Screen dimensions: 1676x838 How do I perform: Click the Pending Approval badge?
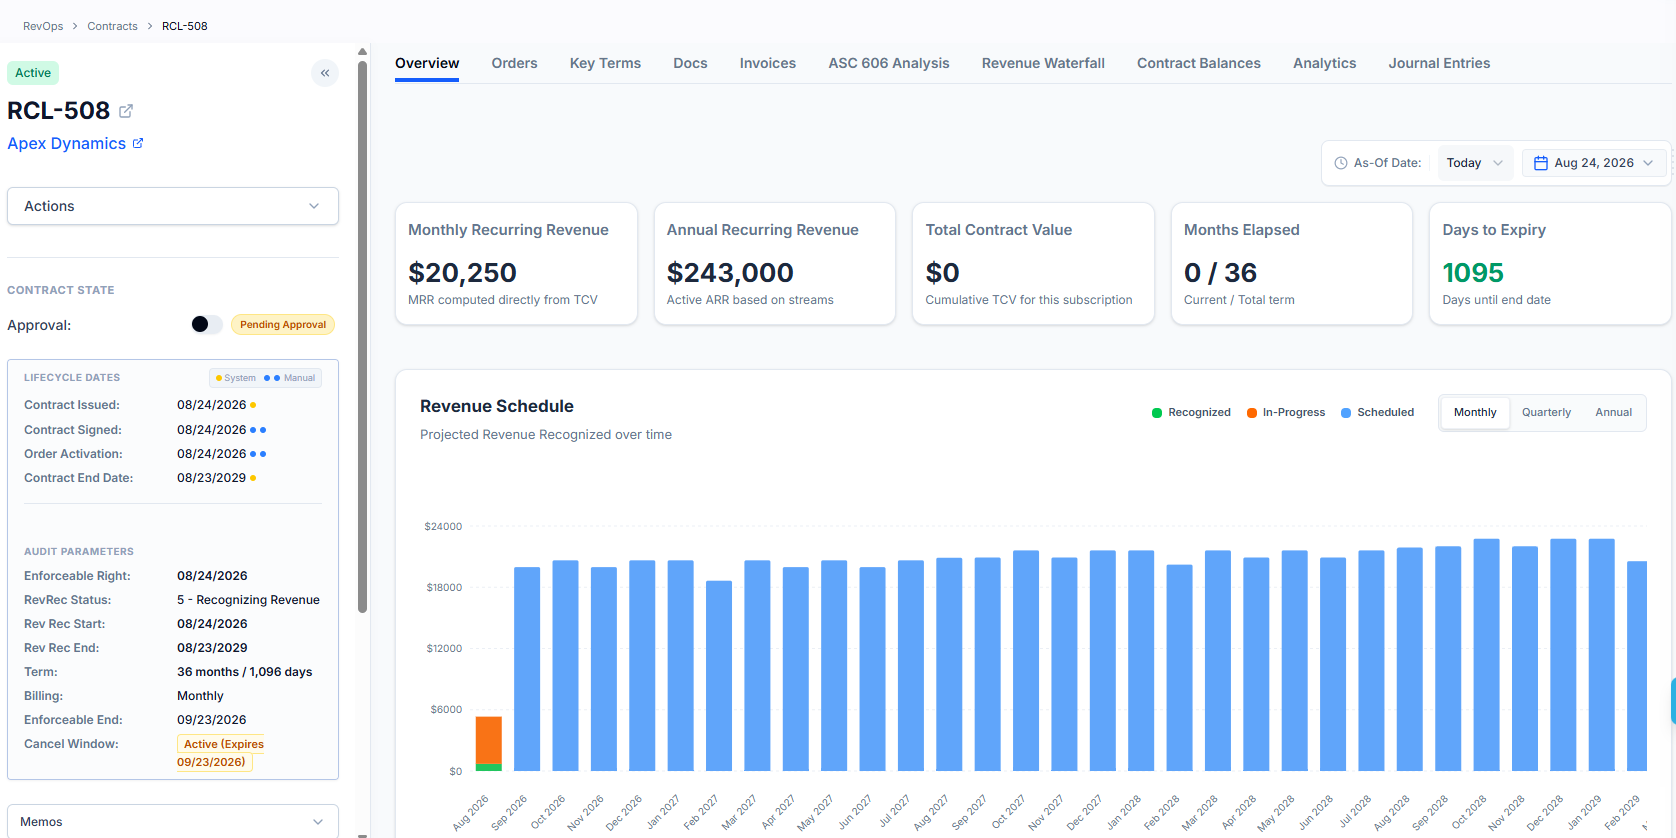point(283,324)
